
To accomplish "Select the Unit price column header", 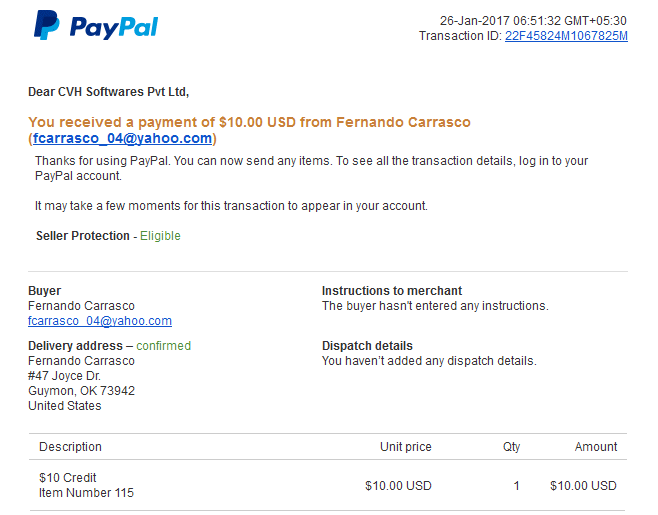I will click(406, 447).
